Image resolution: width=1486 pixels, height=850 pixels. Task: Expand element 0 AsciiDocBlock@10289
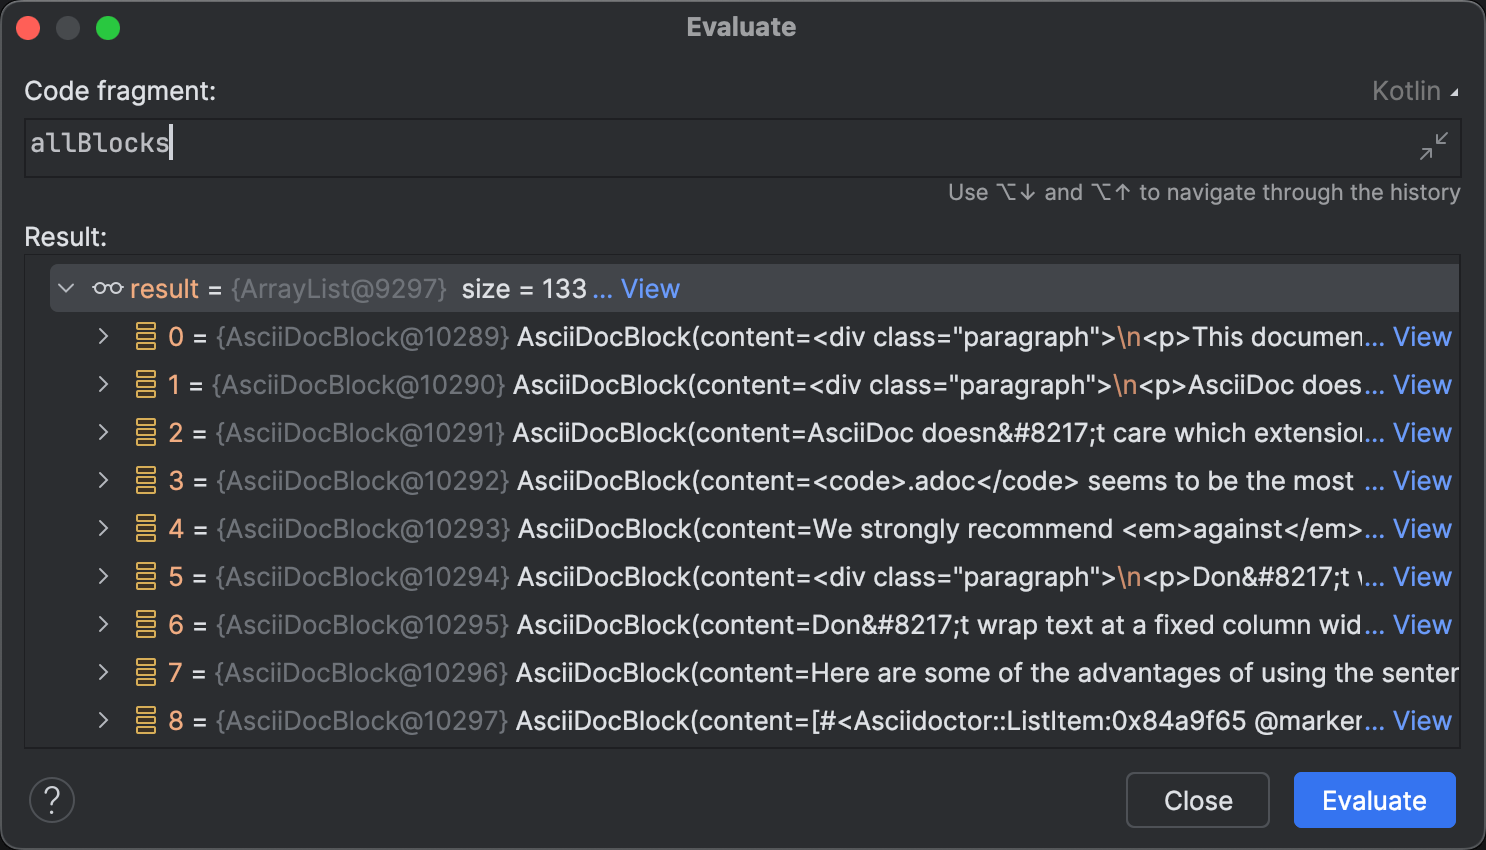(103, 337)
